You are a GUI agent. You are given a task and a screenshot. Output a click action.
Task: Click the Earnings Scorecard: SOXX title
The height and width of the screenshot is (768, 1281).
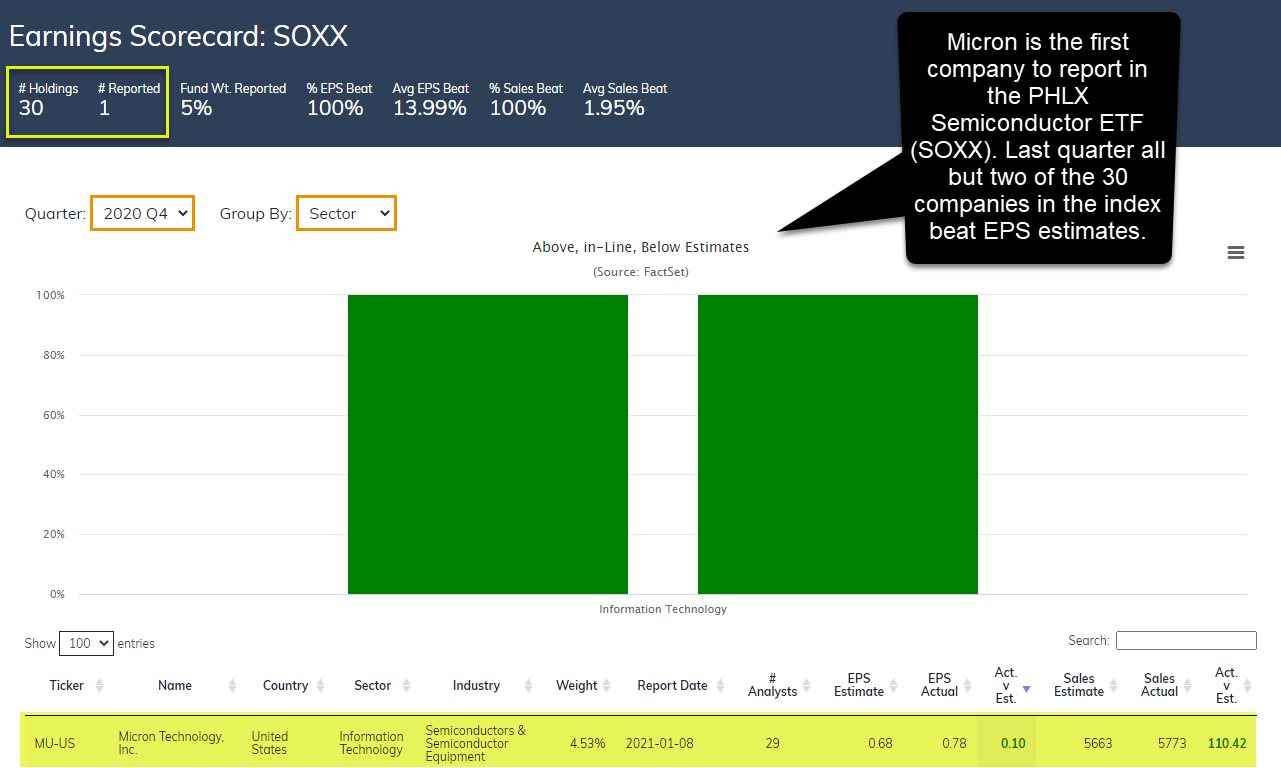(179, 37)
